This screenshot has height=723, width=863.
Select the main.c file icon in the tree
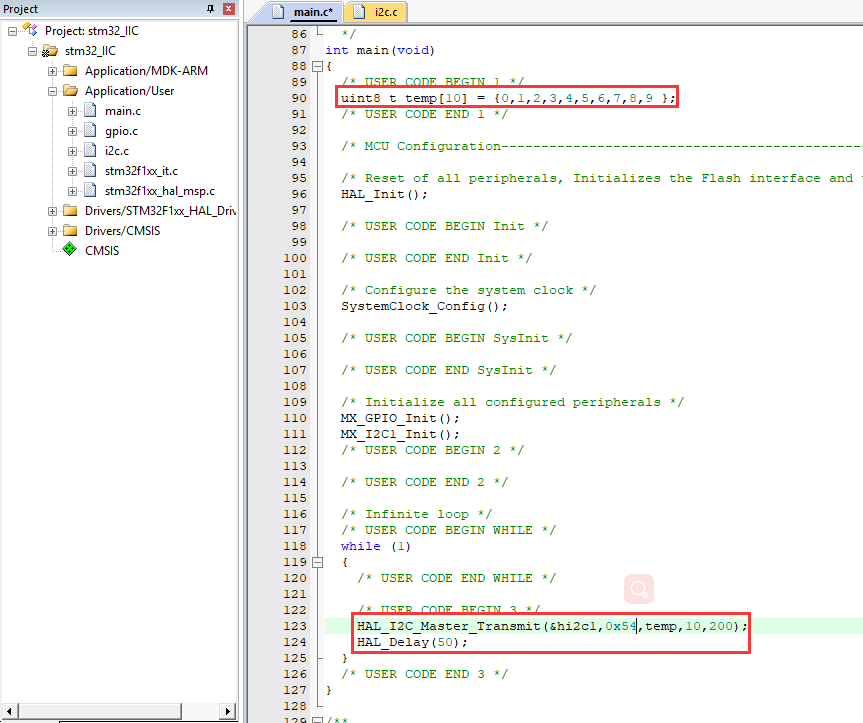[90, 111]
